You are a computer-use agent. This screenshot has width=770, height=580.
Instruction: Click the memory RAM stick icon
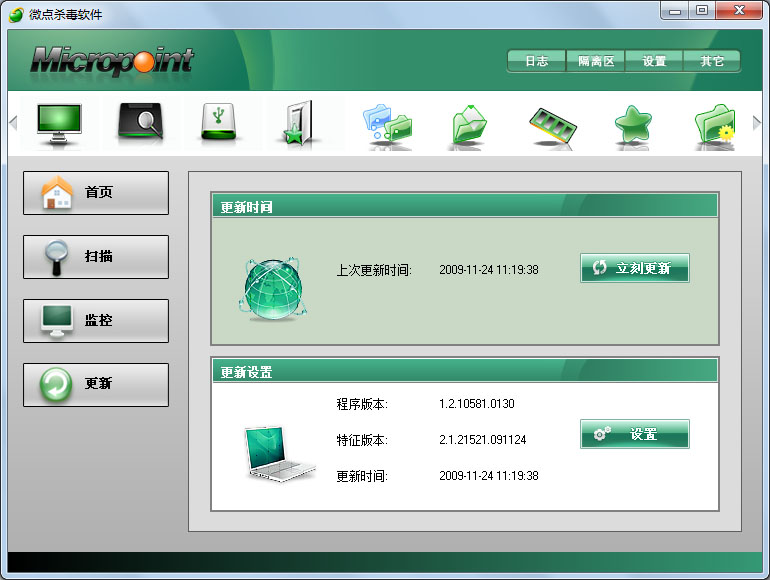coord(552,126)
